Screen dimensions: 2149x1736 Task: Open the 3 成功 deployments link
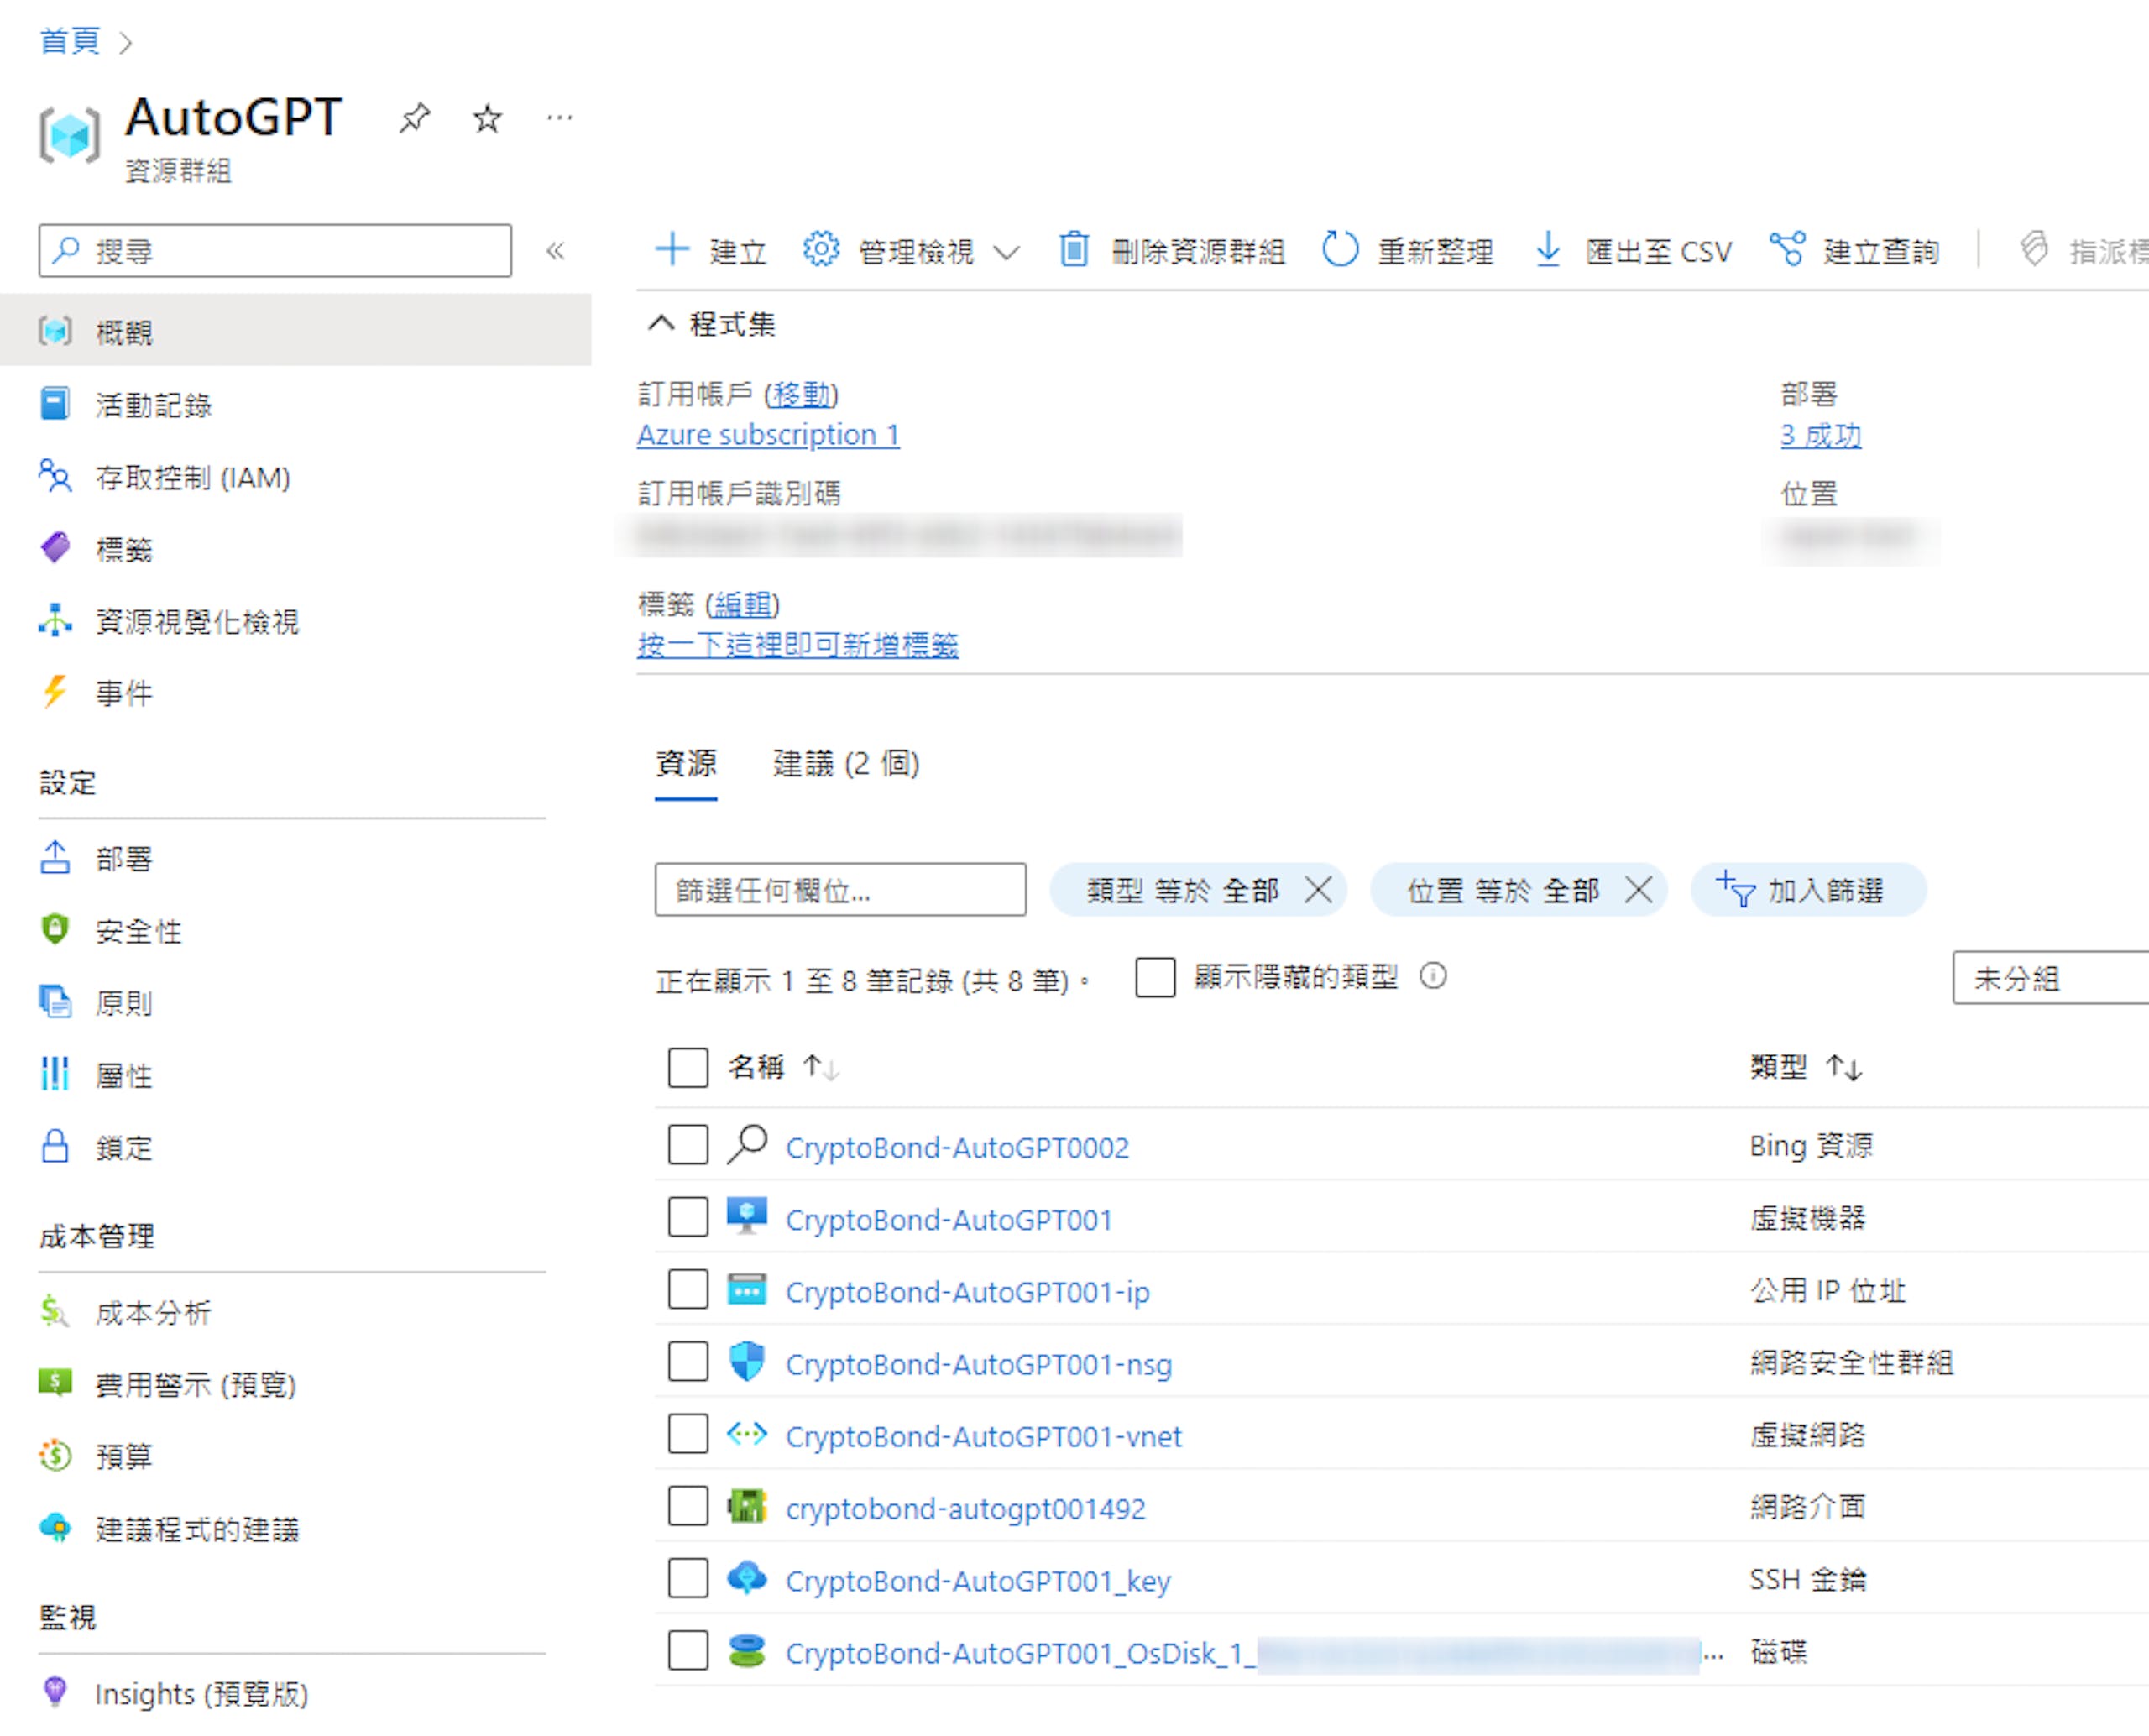tap(1820, 435)
